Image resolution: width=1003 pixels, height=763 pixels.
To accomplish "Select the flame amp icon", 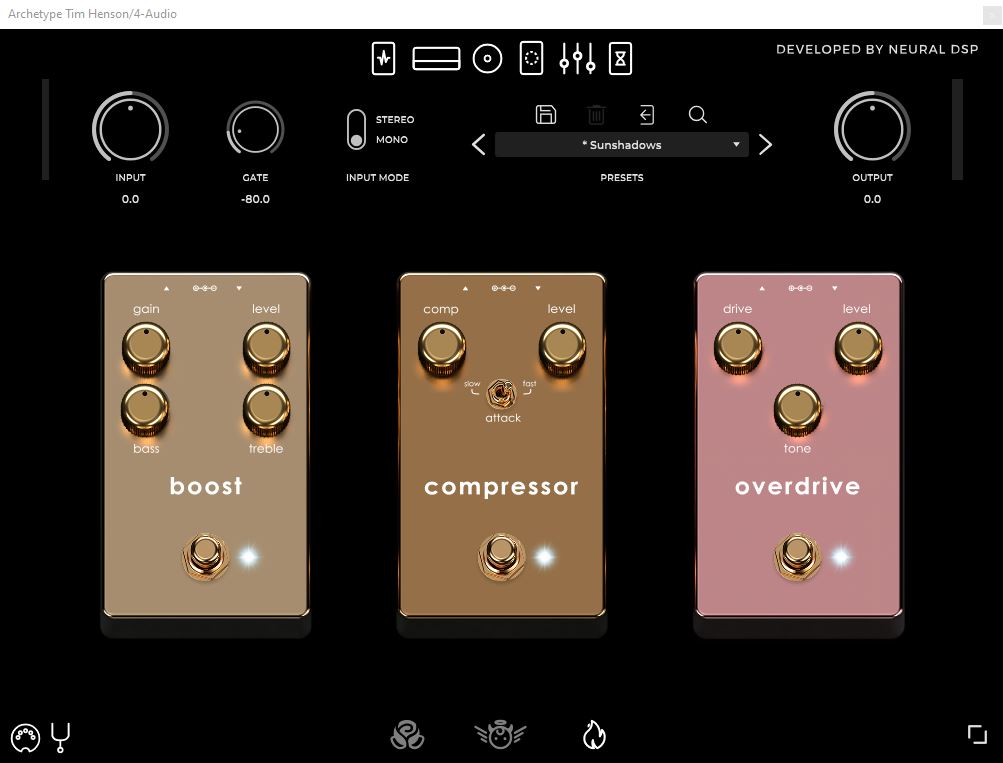I will tap(594, 735).
